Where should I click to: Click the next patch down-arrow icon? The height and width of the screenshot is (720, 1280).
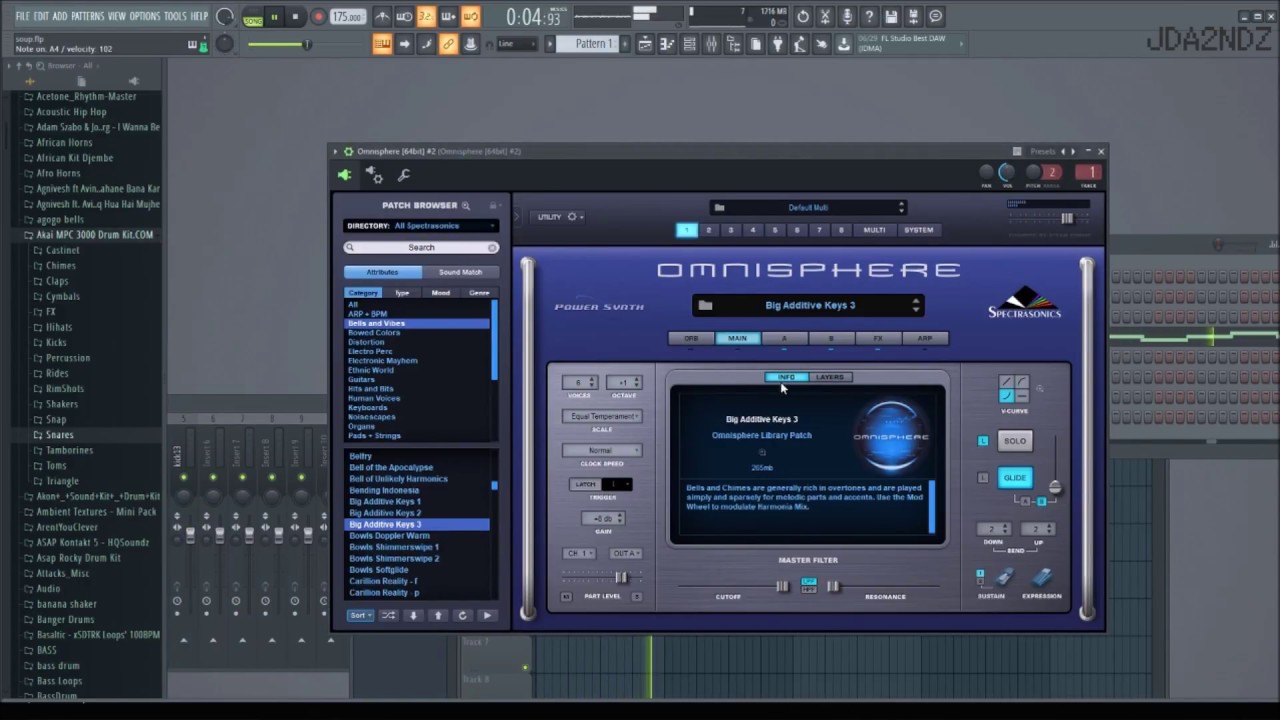click(413, 615)
